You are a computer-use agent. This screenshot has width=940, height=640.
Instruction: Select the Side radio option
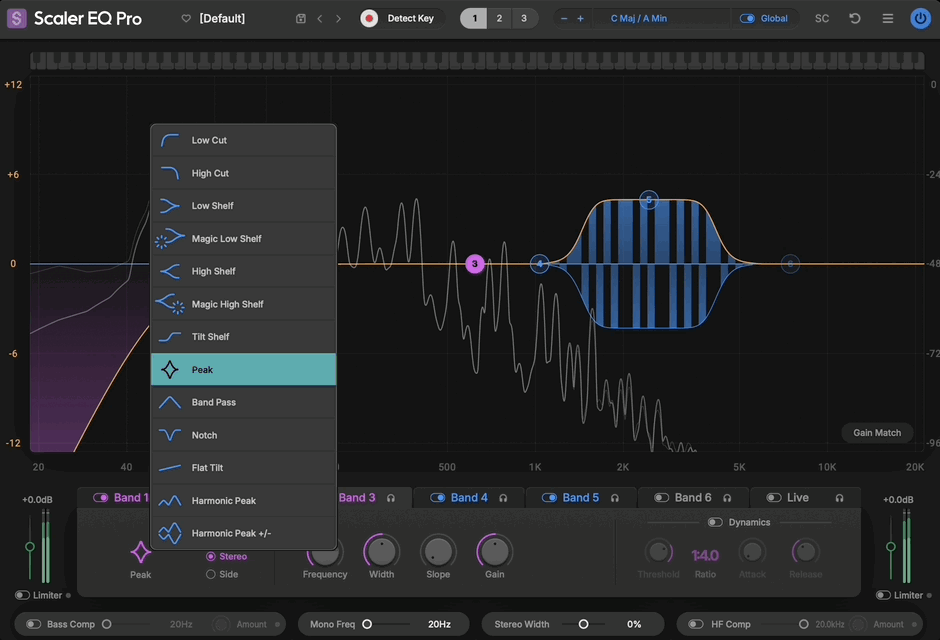coord(210,574)
